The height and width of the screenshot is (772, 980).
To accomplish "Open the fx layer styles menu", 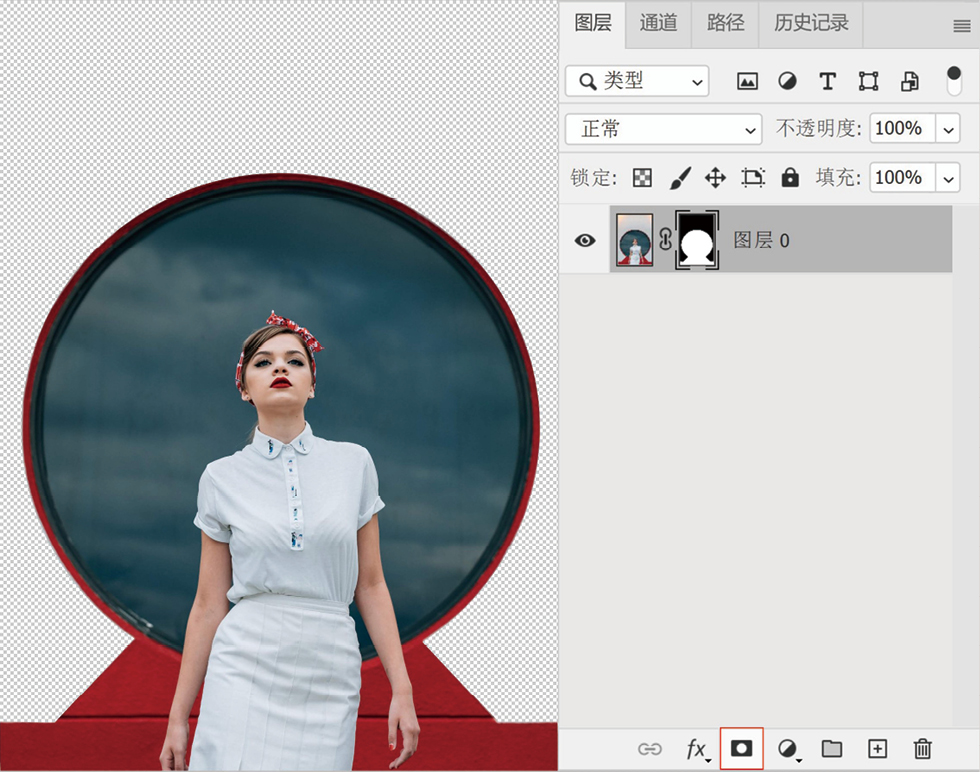I will [x=696, y=748].
